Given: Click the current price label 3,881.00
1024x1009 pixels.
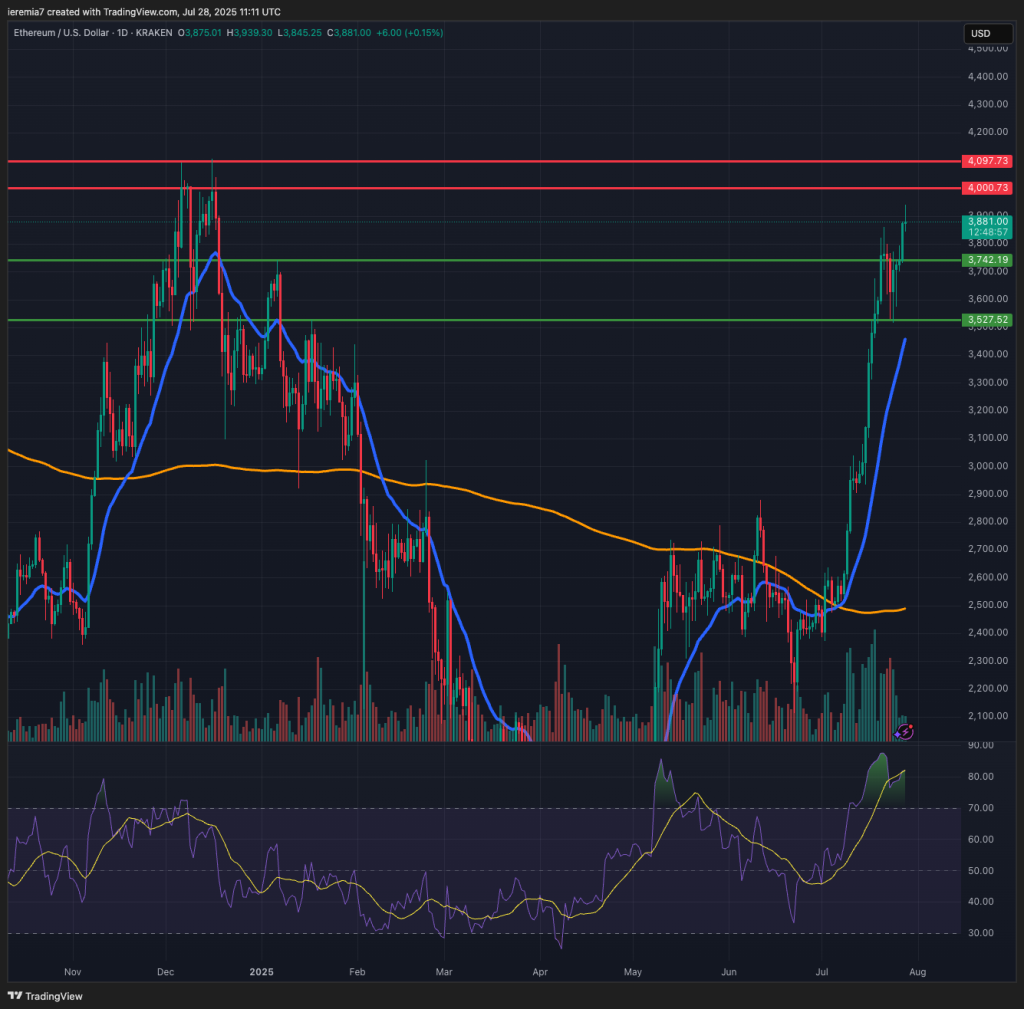Looking at the screenshot, I should 987,221.
